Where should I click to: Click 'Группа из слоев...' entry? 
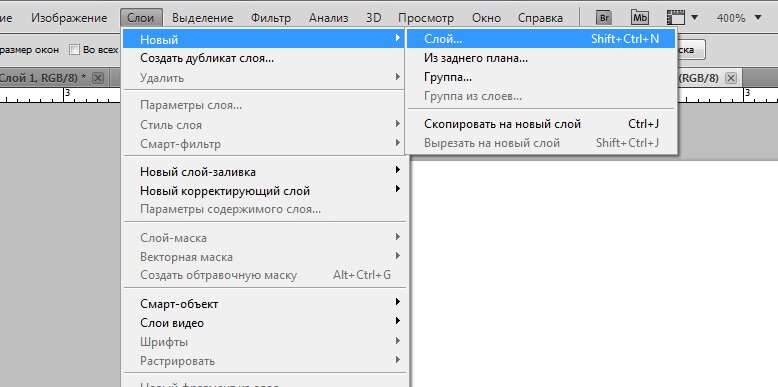tap(540, 96)
